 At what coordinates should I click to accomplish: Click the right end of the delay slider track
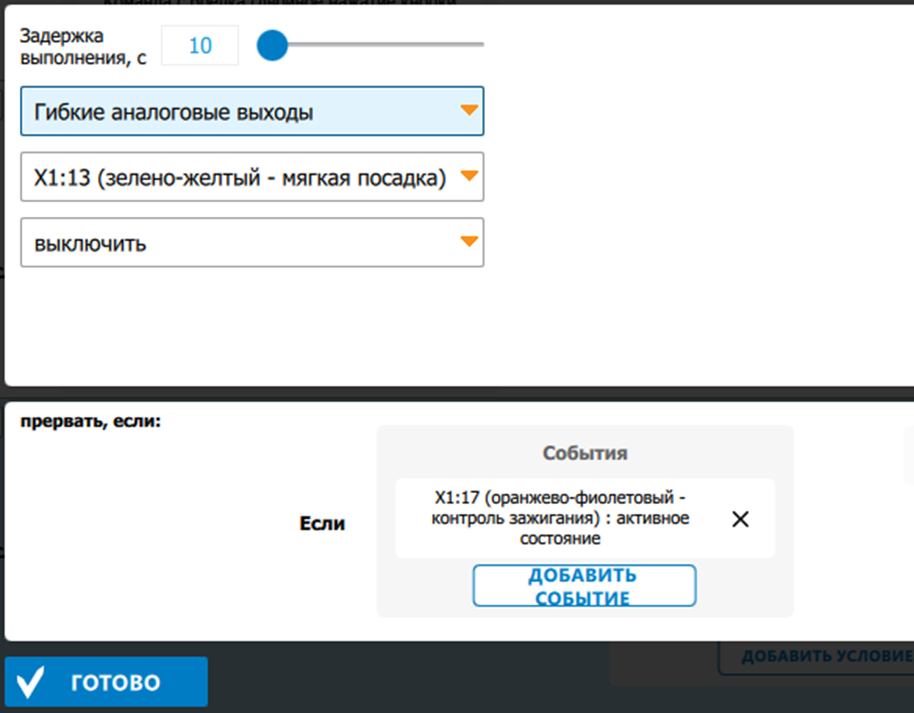[480, 45]
